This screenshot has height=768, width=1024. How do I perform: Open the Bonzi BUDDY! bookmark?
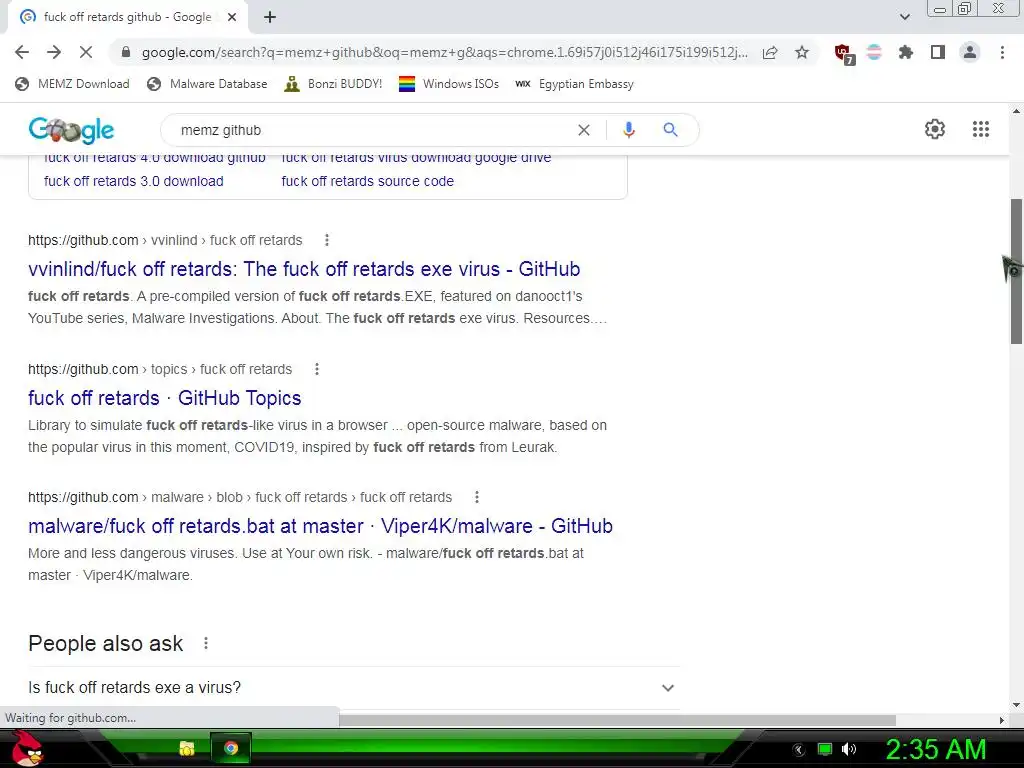[333, 84]
